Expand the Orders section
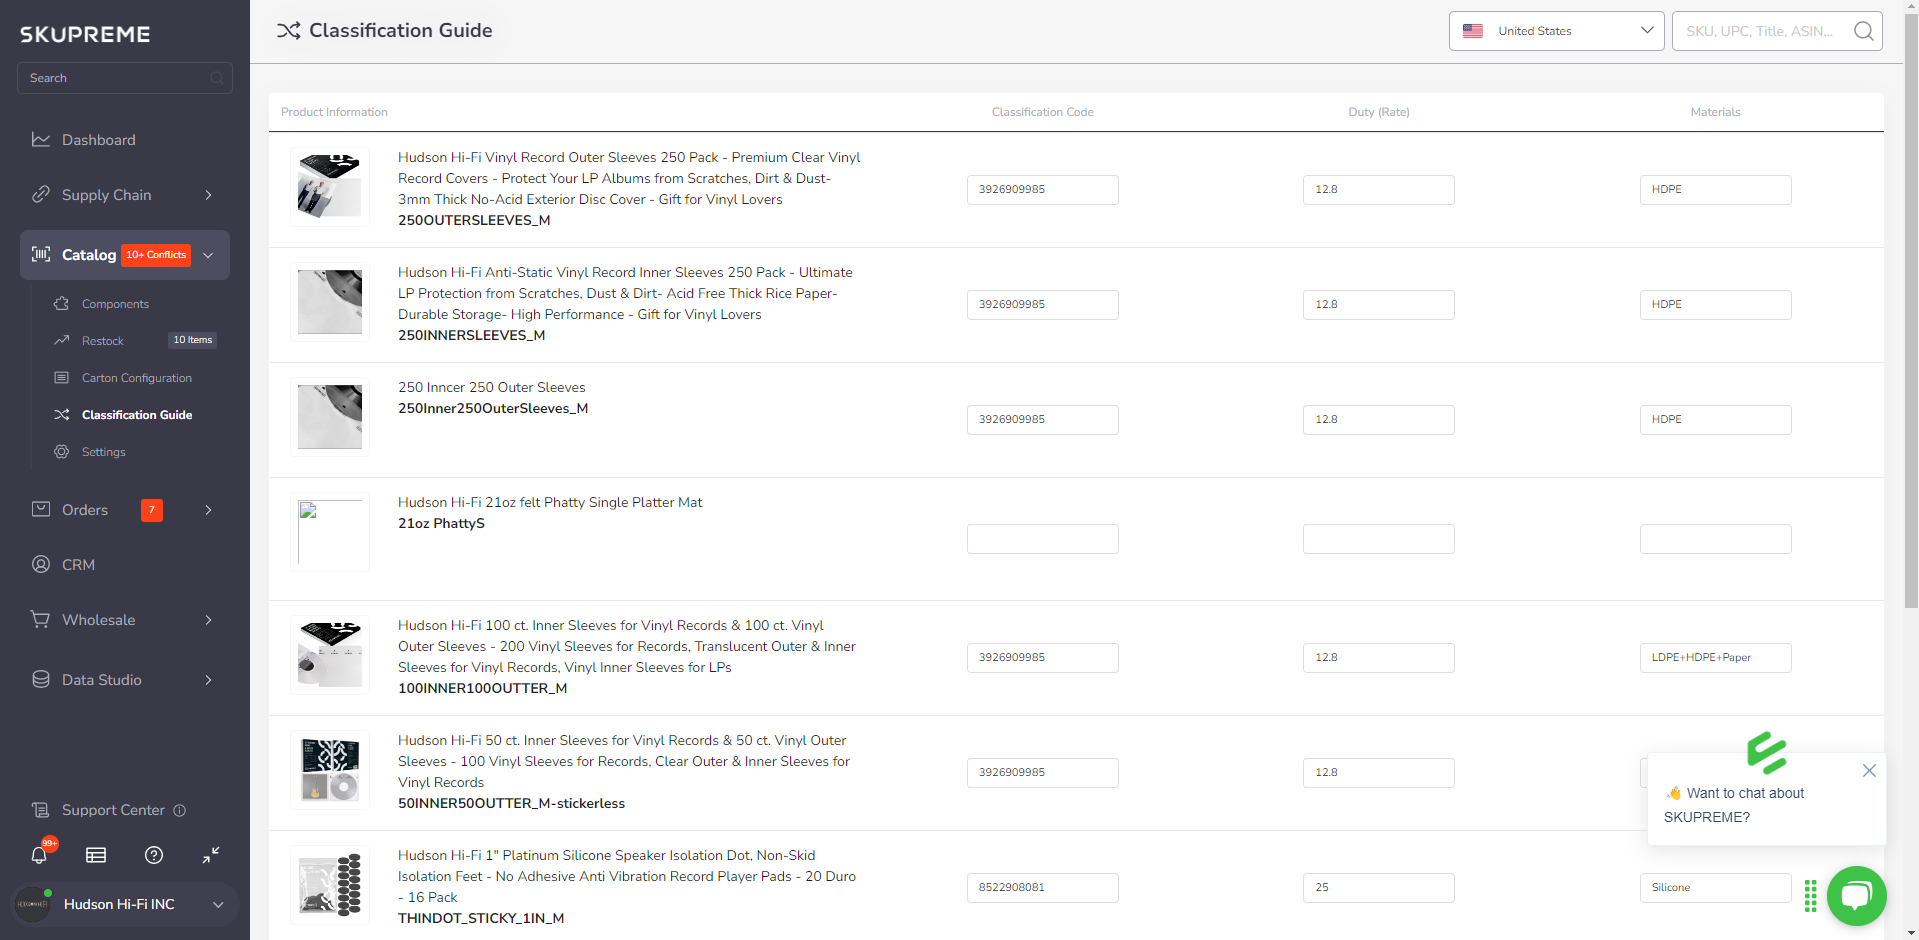The width and height of the screenshot is (1919, 940). pyautogui.click(x=85, y=510)
